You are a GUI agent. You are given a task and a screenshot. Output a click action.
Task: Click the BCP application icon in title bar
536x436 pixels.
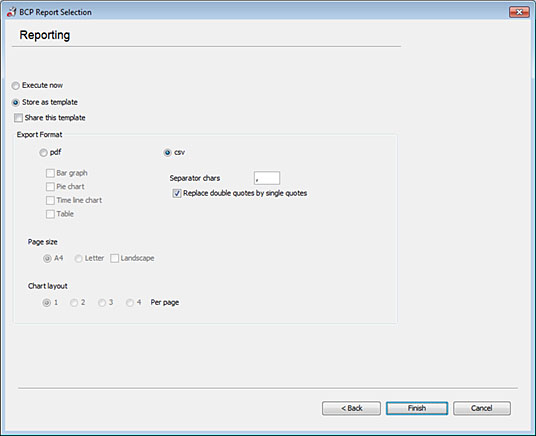(x=11, y=12)
